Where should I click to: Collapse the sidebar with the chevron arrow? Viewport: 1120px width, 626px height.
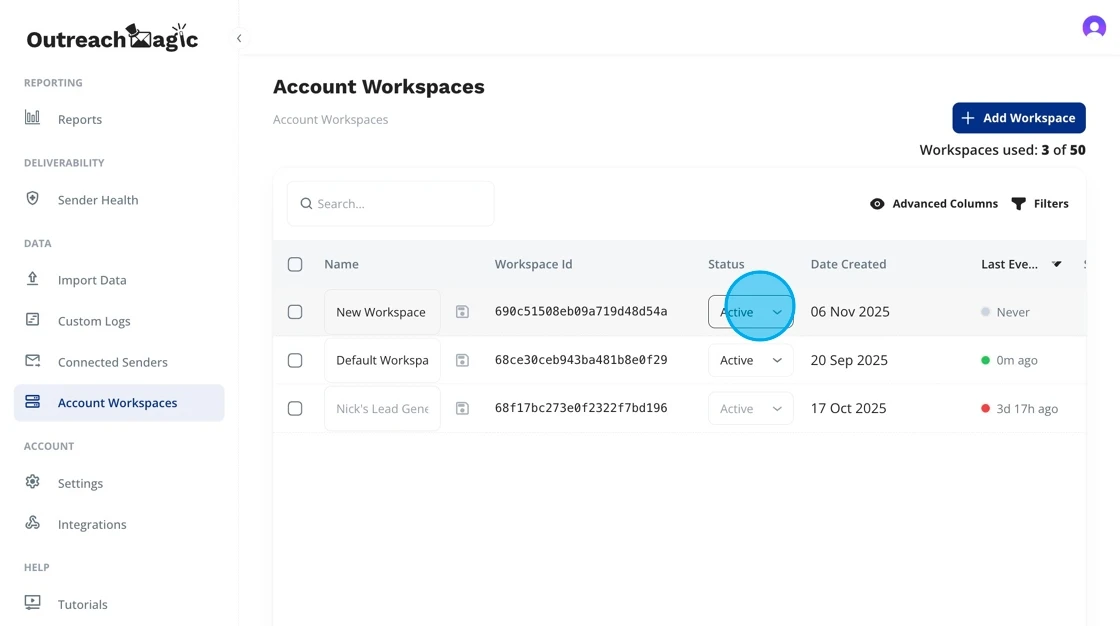239,38
